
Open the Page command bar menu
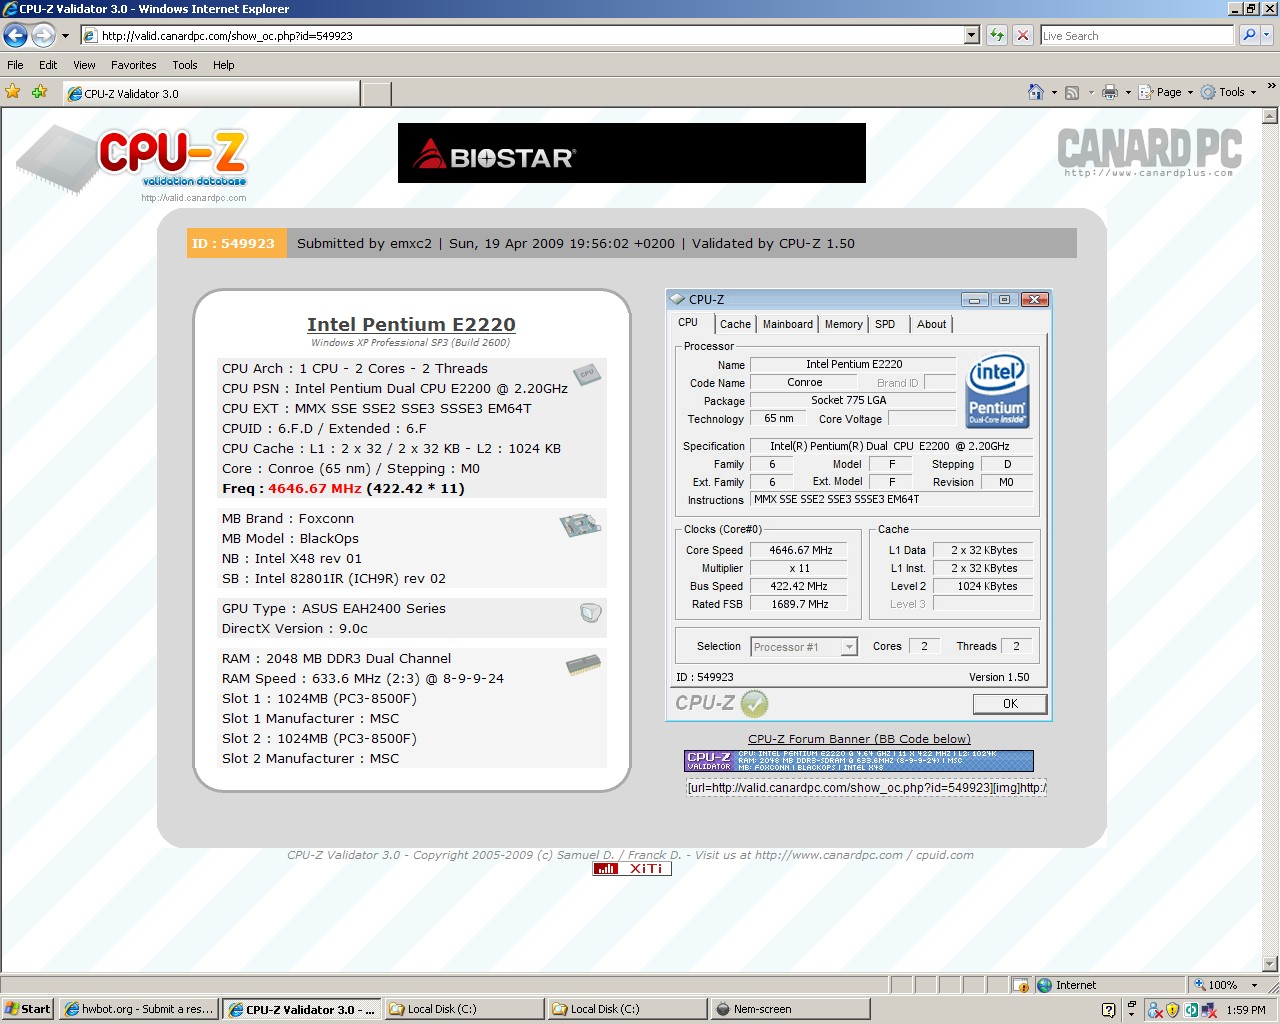point(1165,92)
